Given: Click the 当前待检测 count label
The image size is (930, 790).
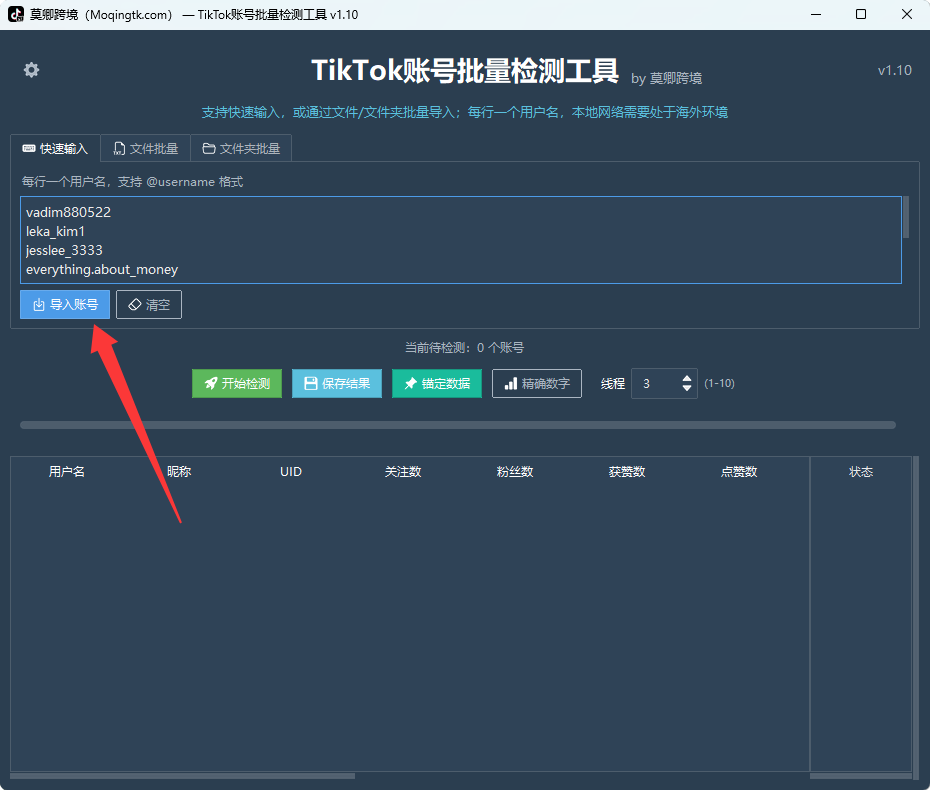Looking at the screenshot, I should click(x=464, y=348).
